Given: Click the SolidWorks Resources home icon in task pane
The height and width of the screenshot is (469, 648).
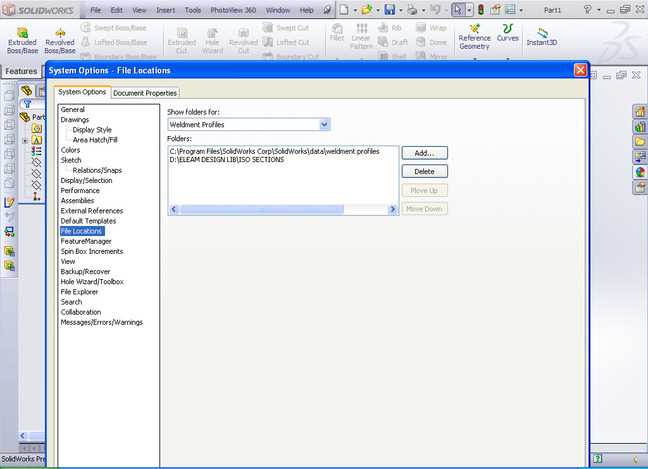Looking at the screenshot, I should click(x=640, y=111).
